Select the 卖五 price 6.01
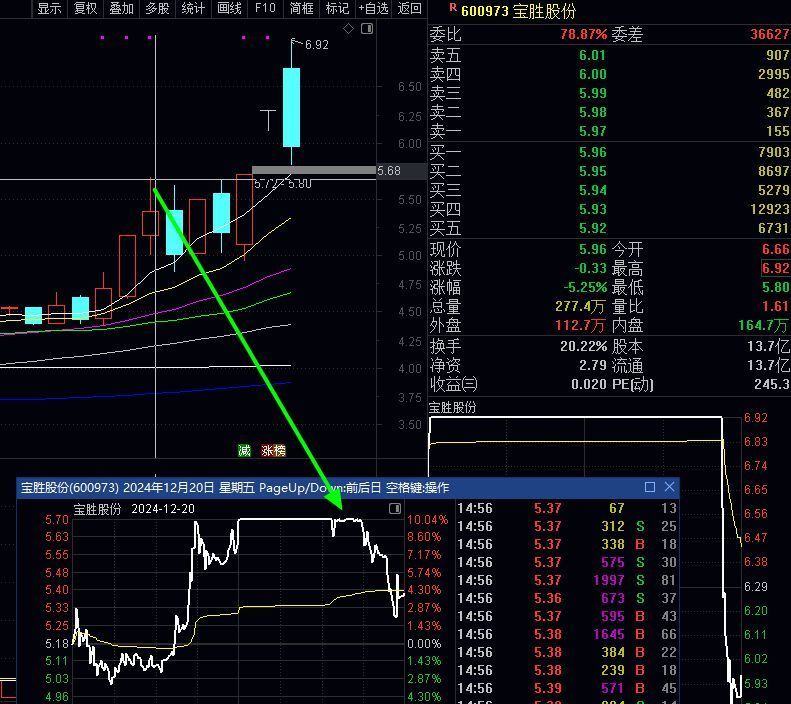791x704 pixels. click(592, 55)
